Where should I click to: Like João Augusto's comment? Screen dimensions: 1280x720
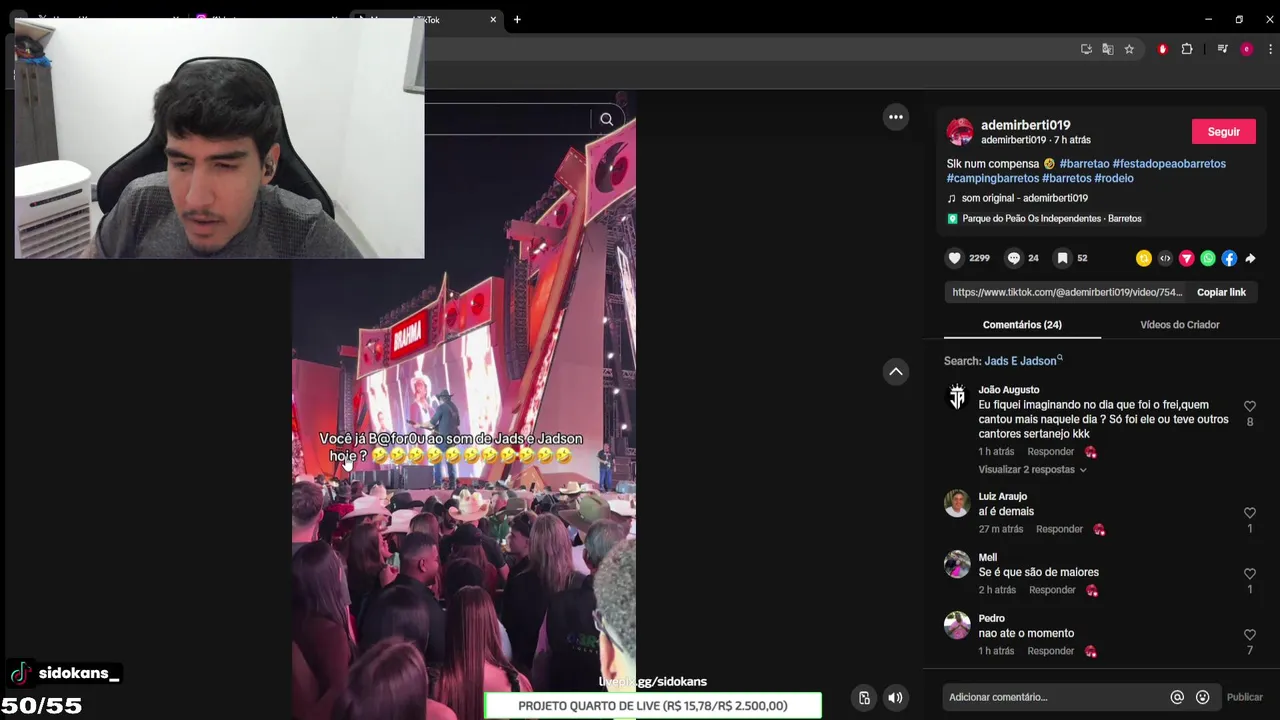tap(1249, 406)
